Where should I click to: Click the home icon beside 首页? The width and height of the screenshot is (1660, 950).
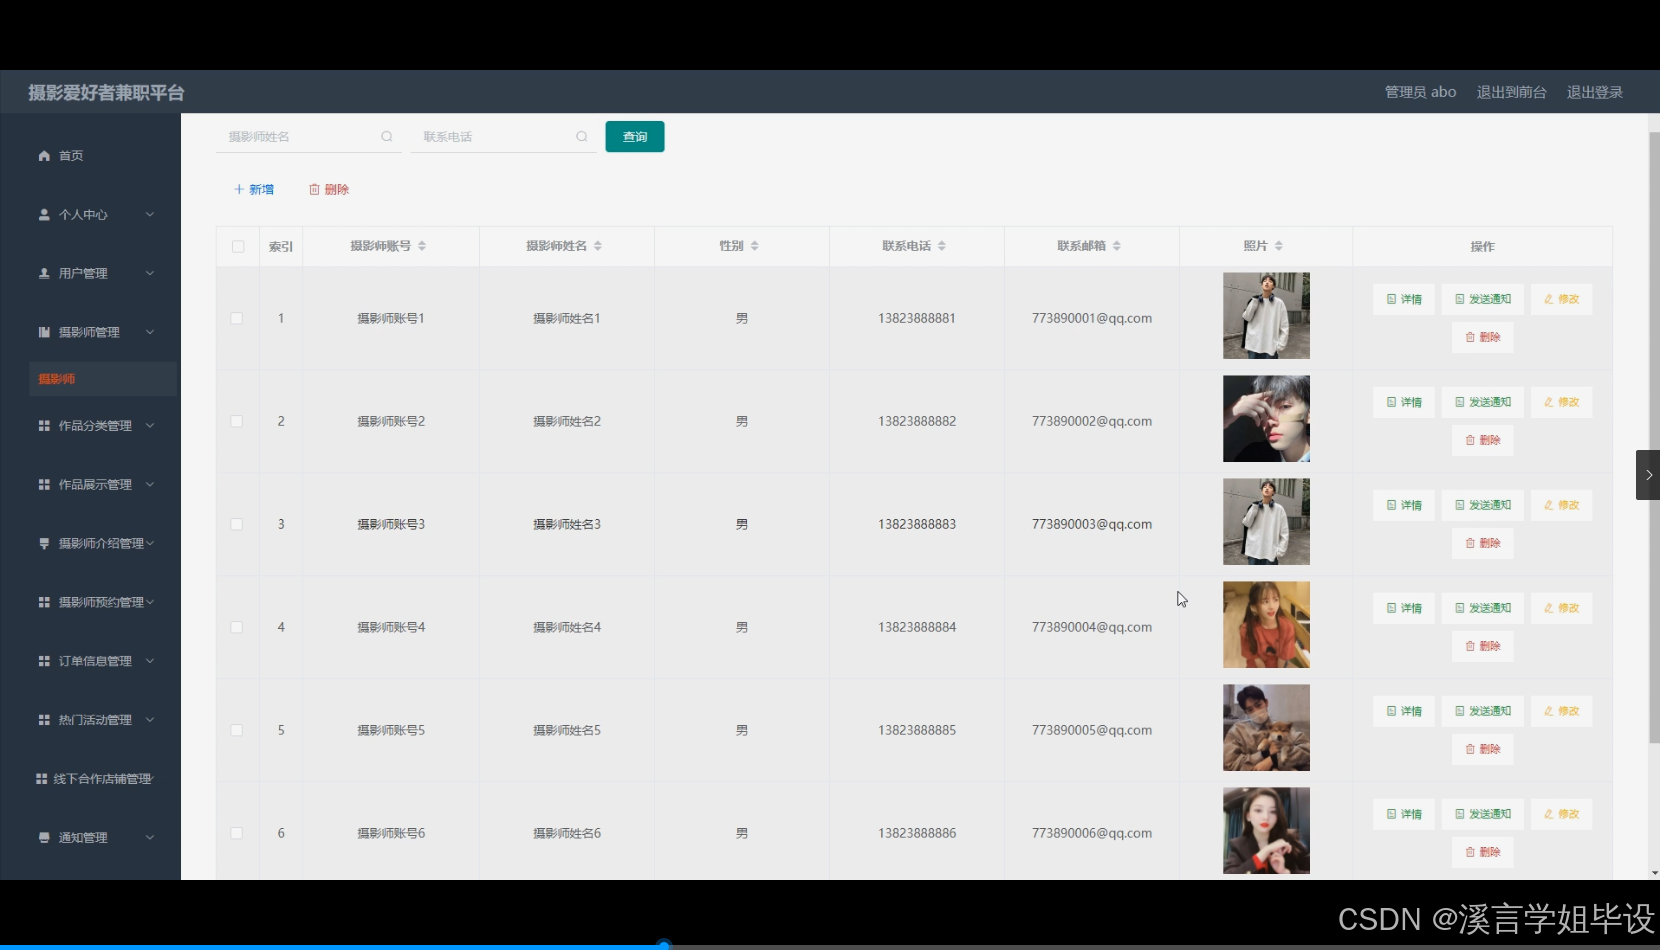point(44,156)
